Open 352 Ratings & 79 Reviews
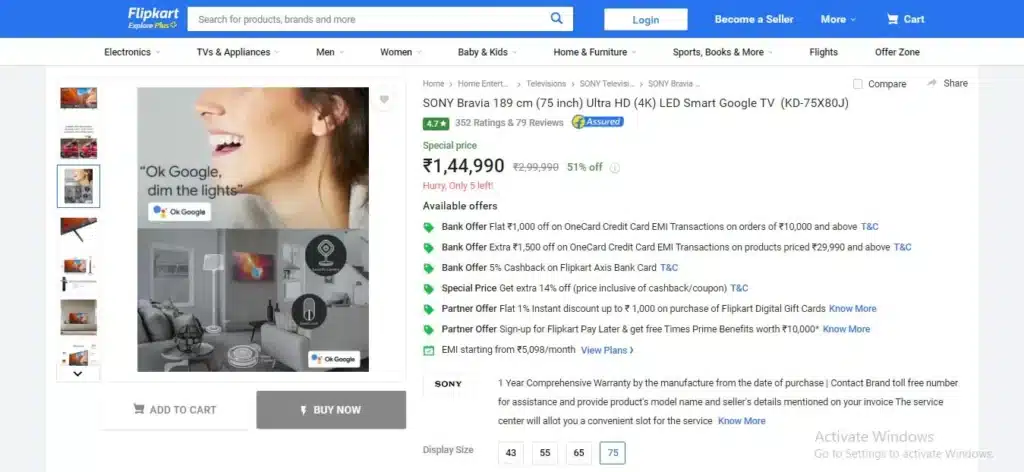Viewport: 1024px width, 472px height. pos(509,123)
